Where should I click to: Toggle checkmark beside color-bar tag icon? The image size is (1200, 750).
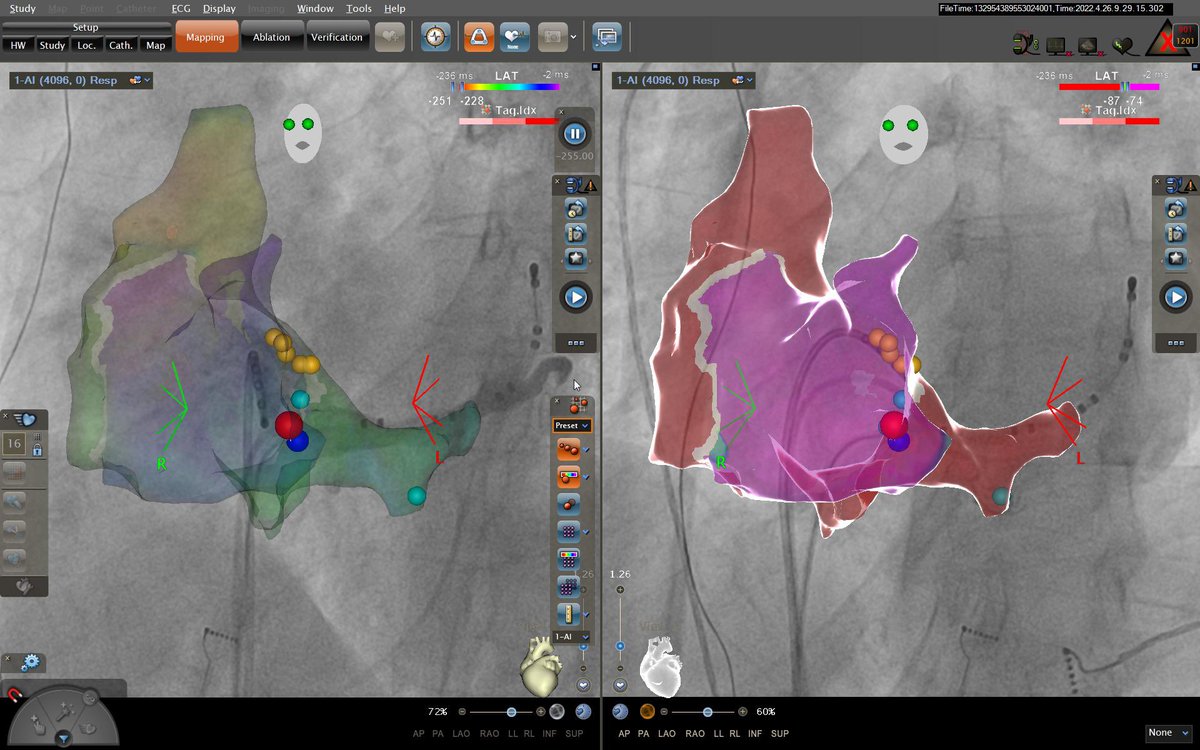(586, 478)
